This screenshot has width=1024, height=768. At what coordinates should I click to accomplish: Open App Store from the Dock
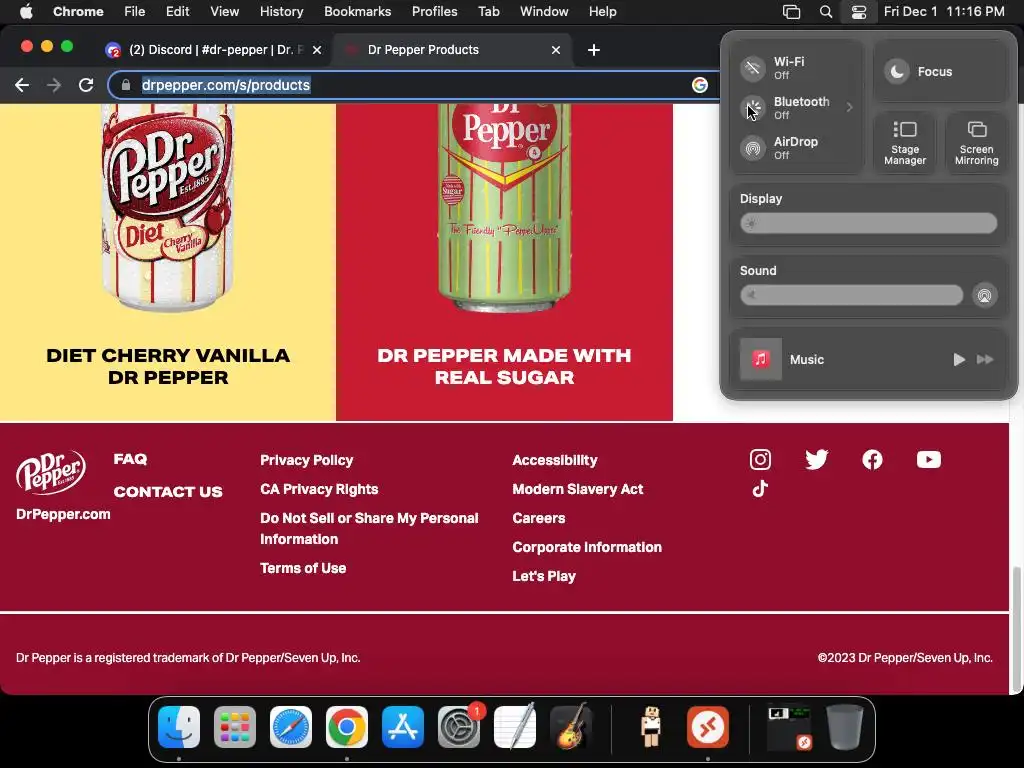[x=403, y=727]
